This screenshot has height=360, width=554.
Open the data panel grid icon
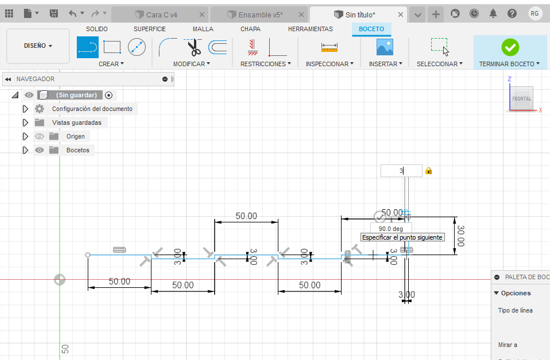pyautogui.click(x=9, y=14)
